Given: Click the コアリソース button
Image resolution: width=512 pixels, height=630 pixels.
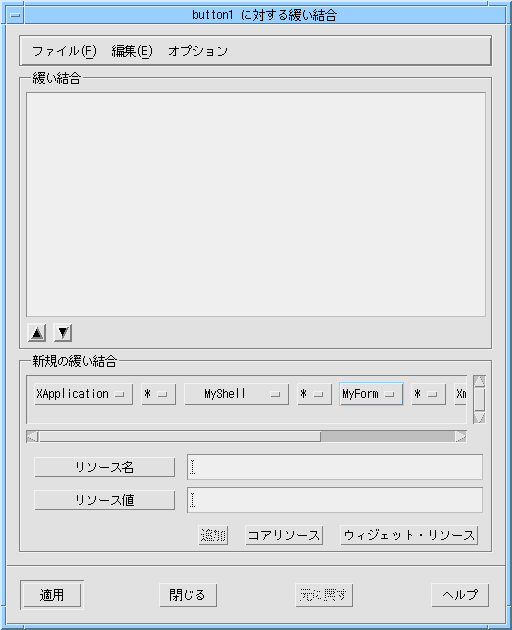Looking at the screenshot, I should 284,535.
